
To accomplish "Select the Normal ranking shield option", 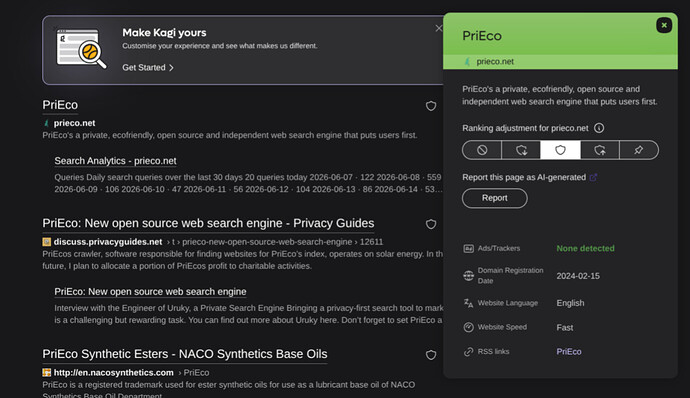I will [560, 150].
